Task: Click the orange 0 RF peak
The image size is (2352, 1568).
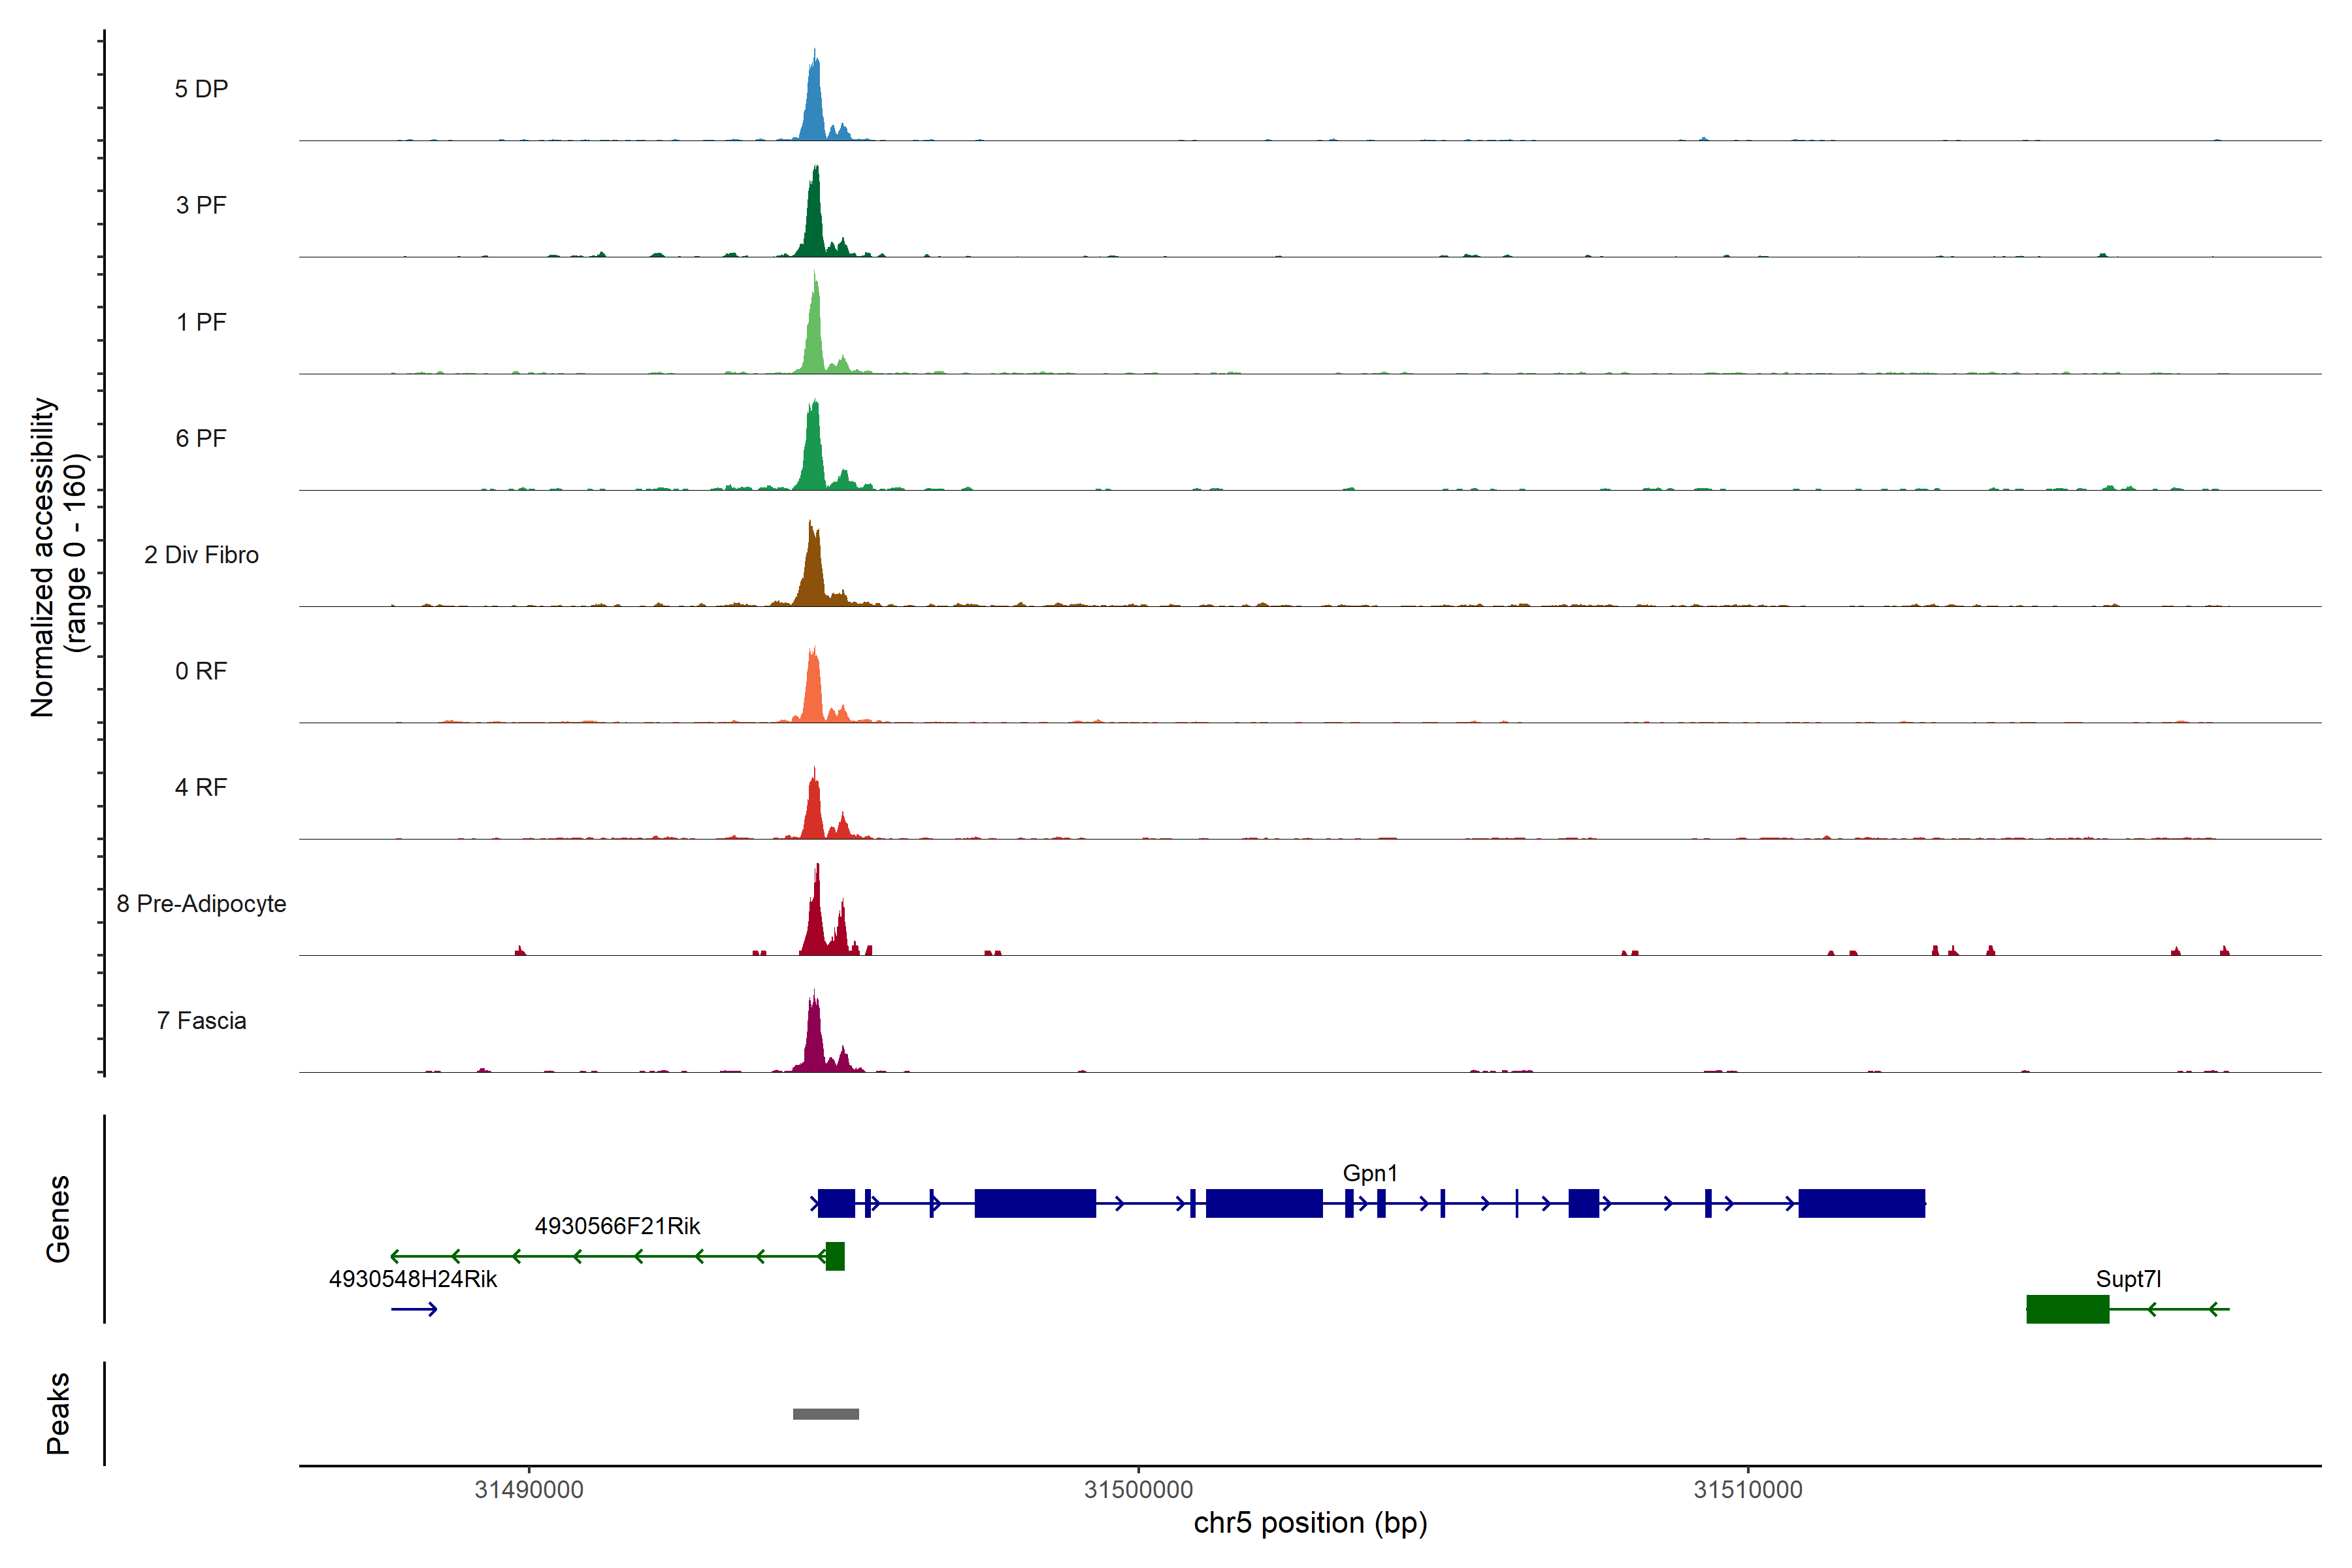Action: click(x=813, y=690)
